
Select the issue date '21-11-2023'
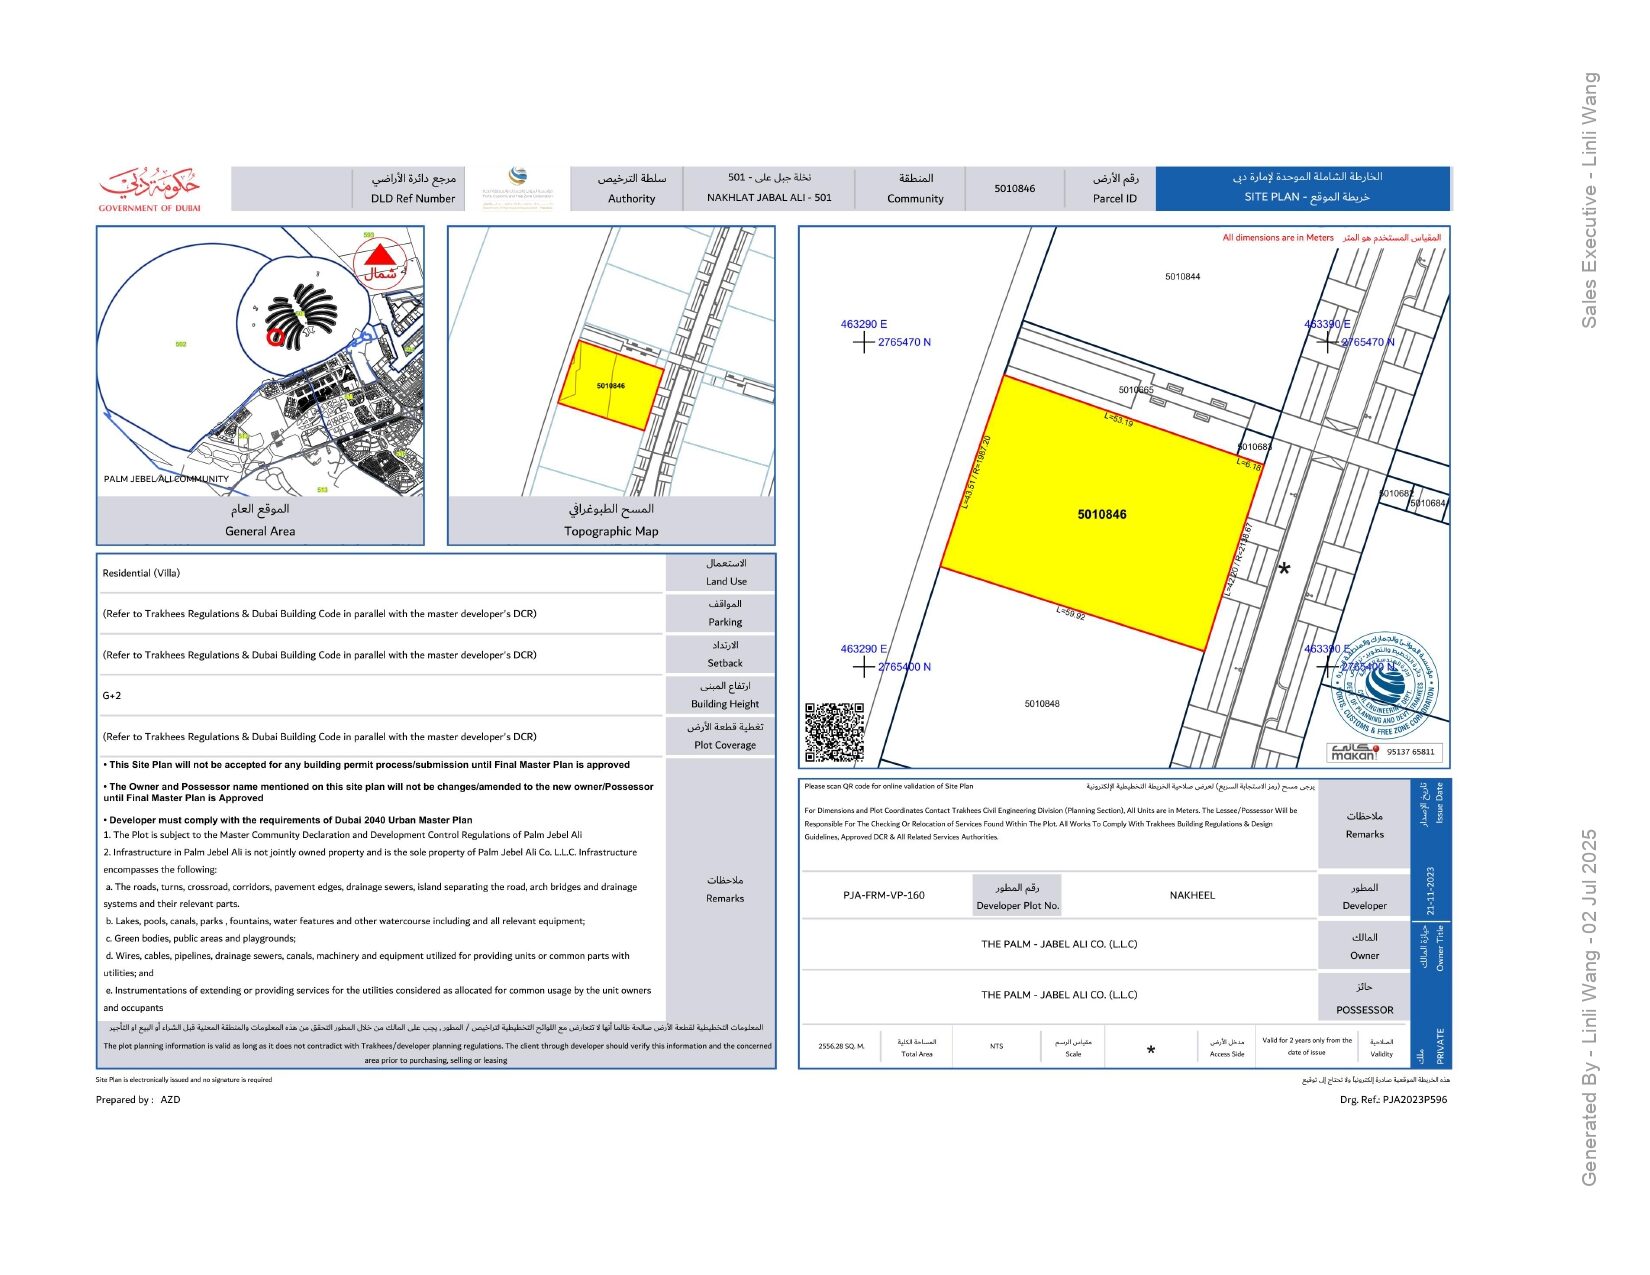[x=1430, y=891]
